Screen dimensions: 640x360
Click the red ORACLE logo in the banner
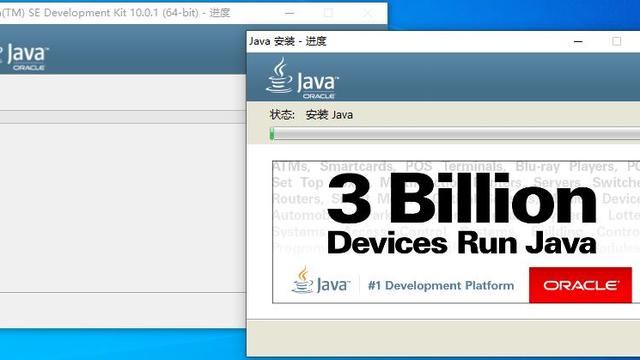[580, 285]
